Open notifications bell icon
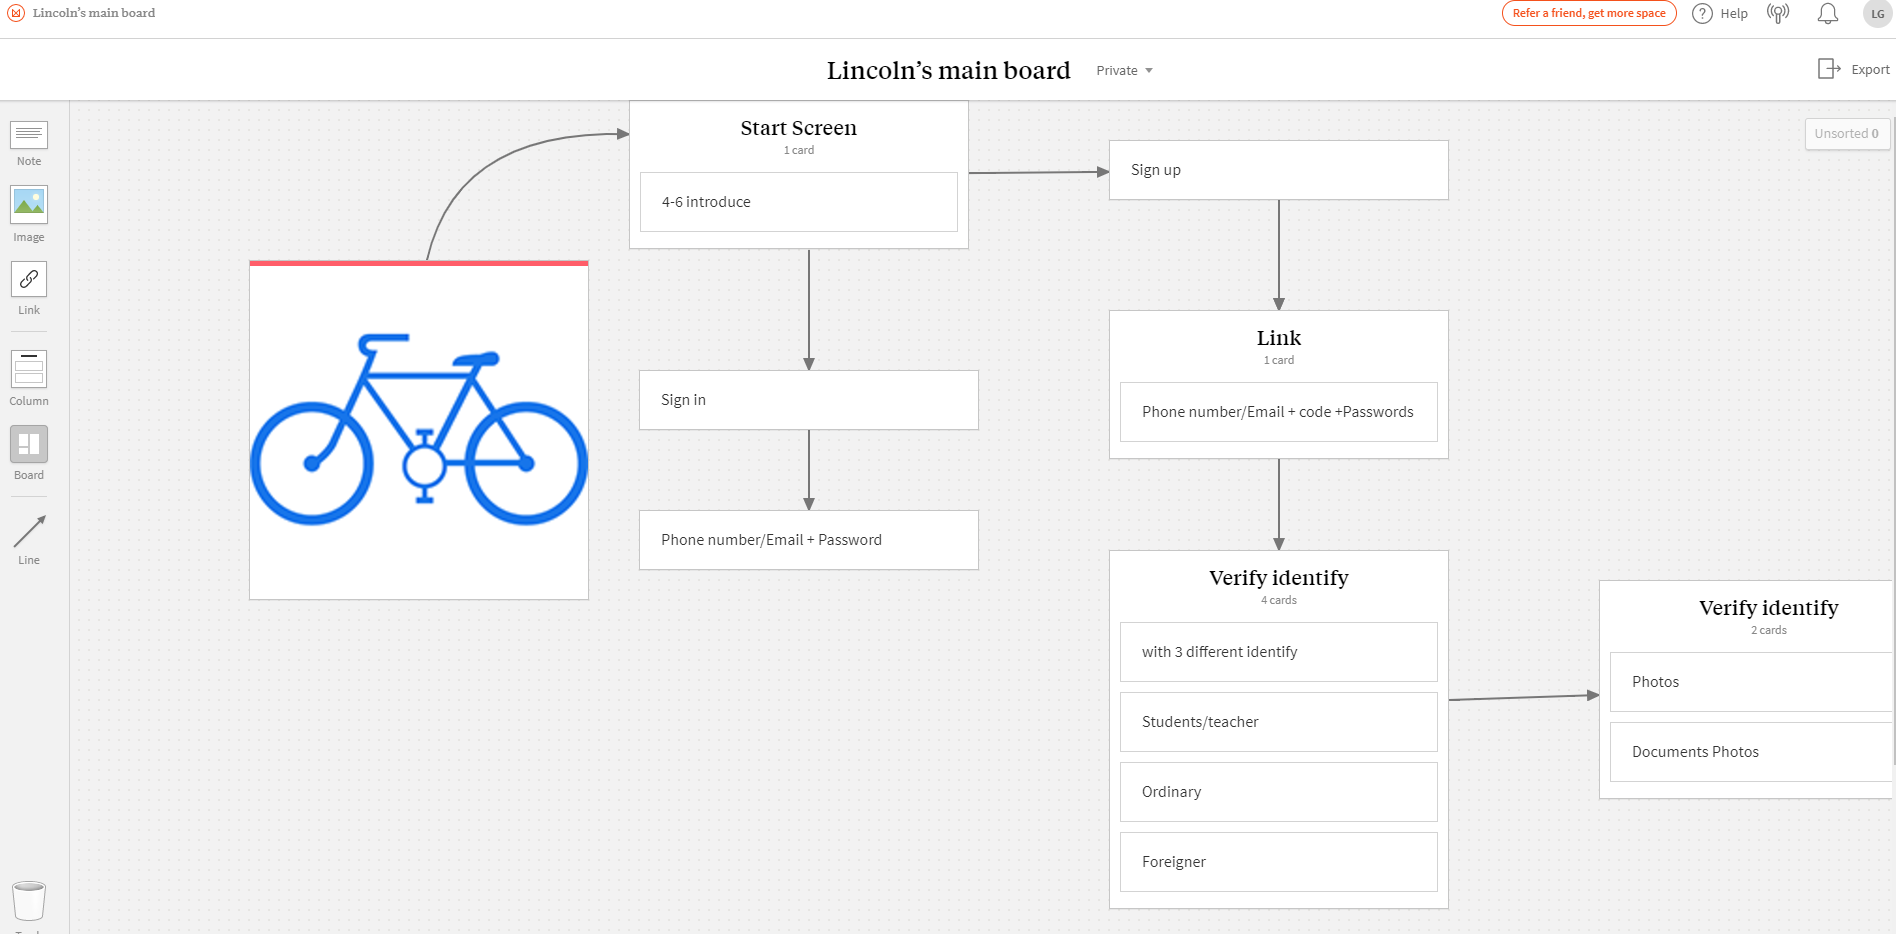 1827,14
